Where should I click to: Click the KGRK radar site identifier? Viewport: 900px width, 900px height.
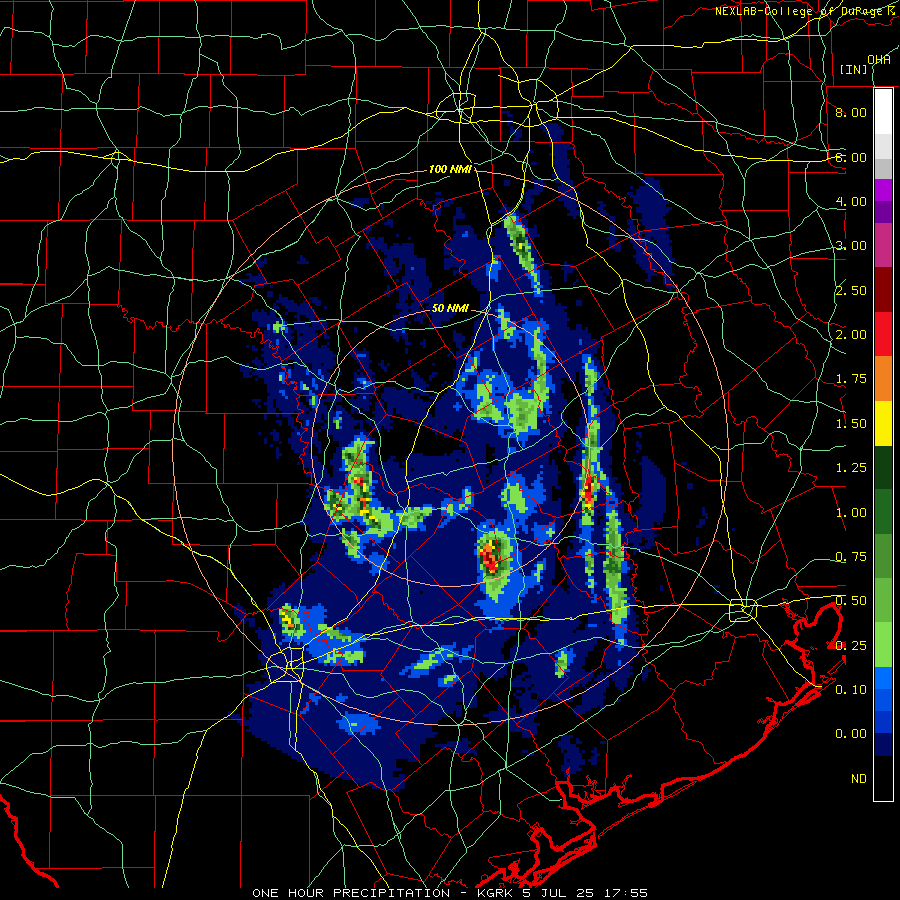coord(496,893)
